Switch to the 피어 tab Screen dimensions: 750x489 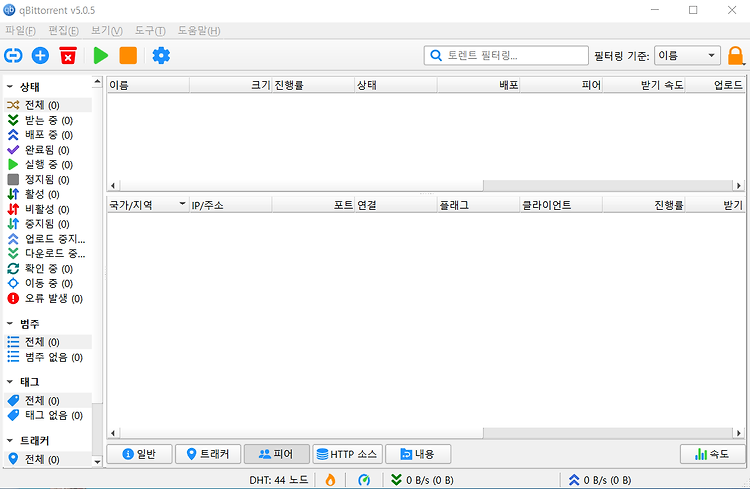coord(276,454)
